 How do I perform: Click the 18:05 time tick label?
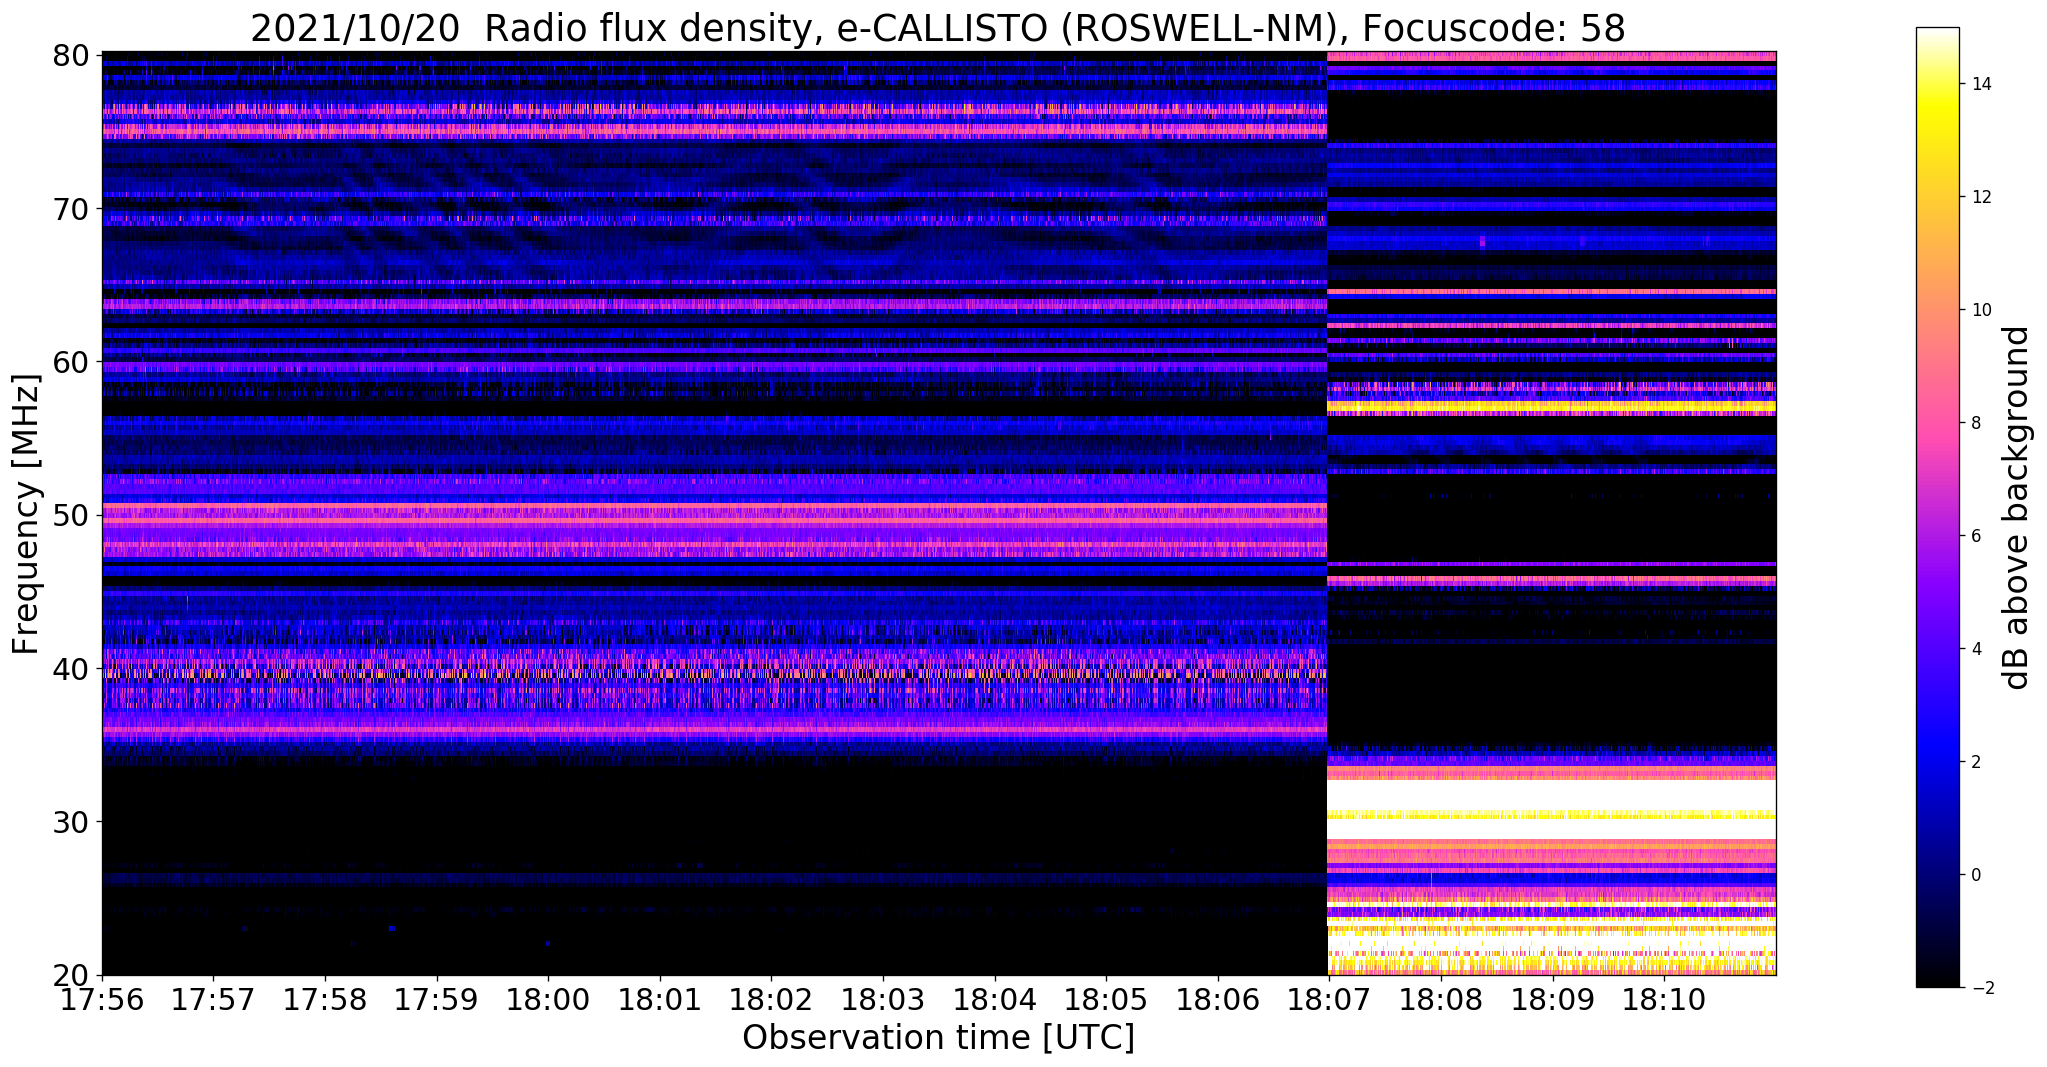point(1106,1000)
